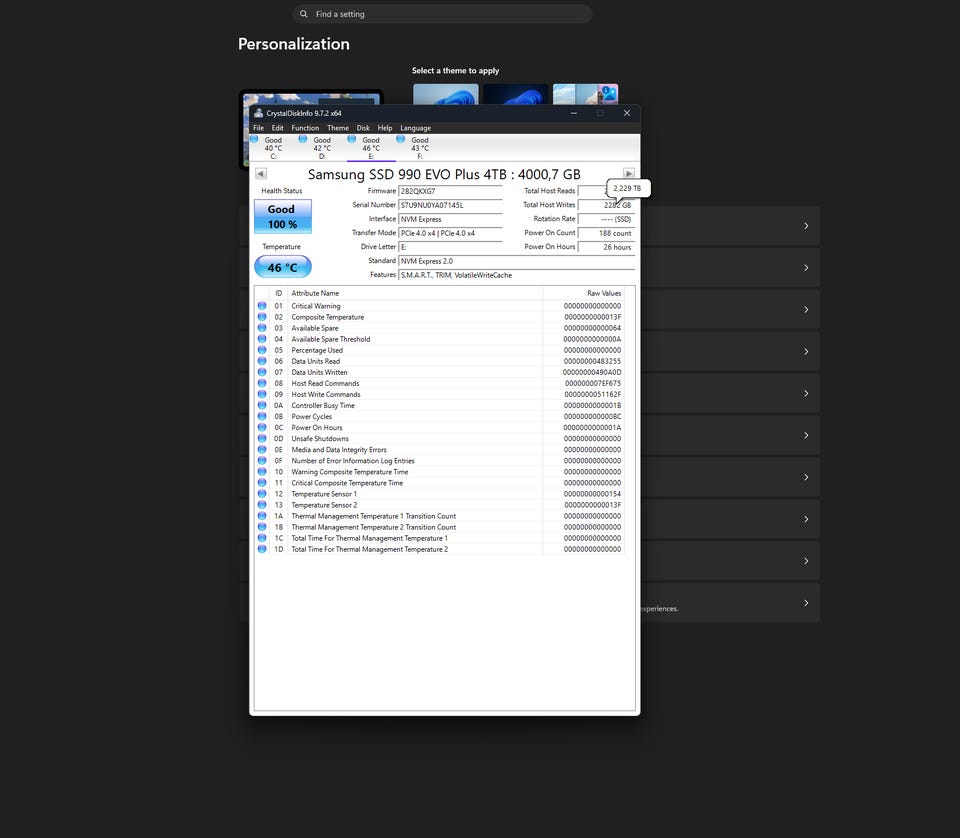Viewport: 960px width, 838px height.
Task: Open the Theme menu
Action: 338,128
